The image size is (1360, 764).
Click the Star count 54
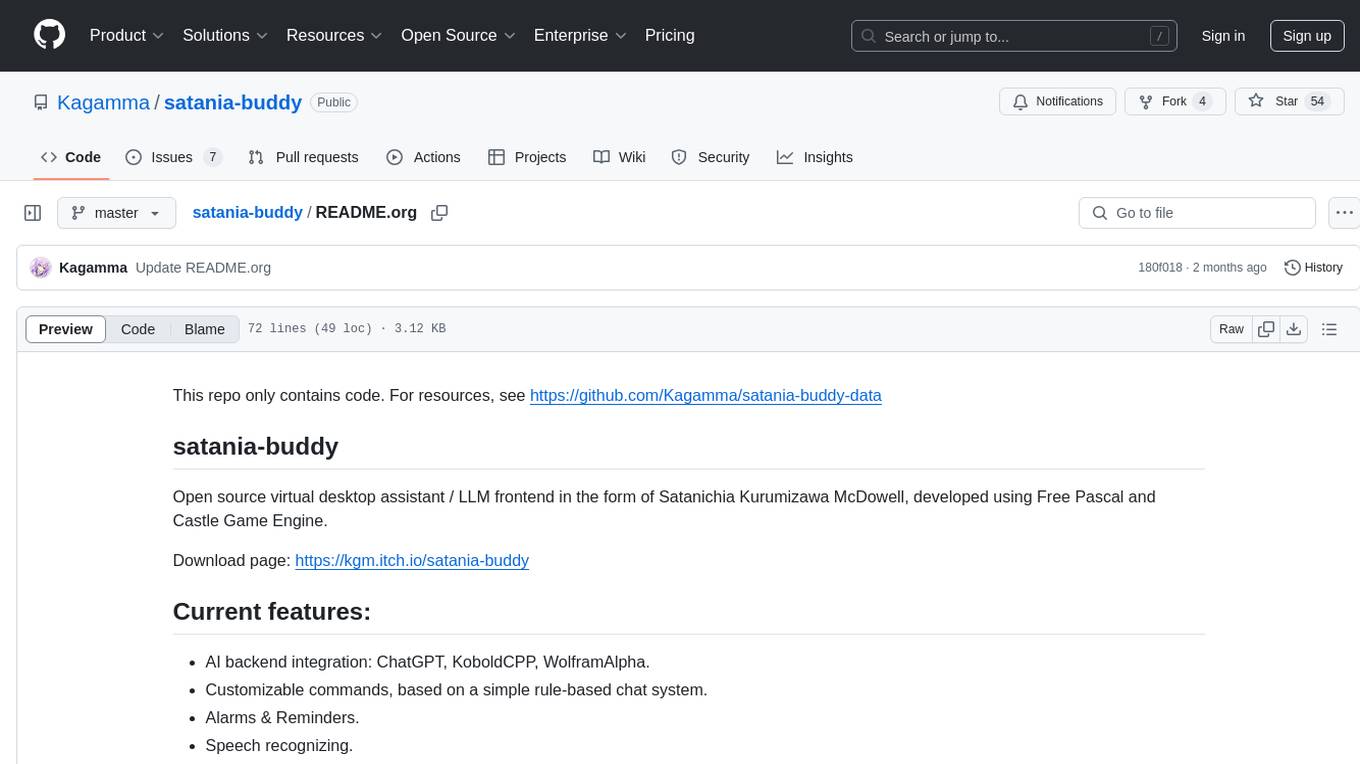pos(1317,101)
